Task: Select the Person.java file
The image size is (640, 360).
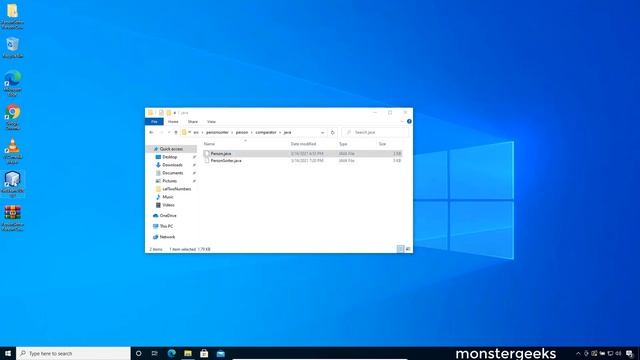Action: (x=302, y=153)
